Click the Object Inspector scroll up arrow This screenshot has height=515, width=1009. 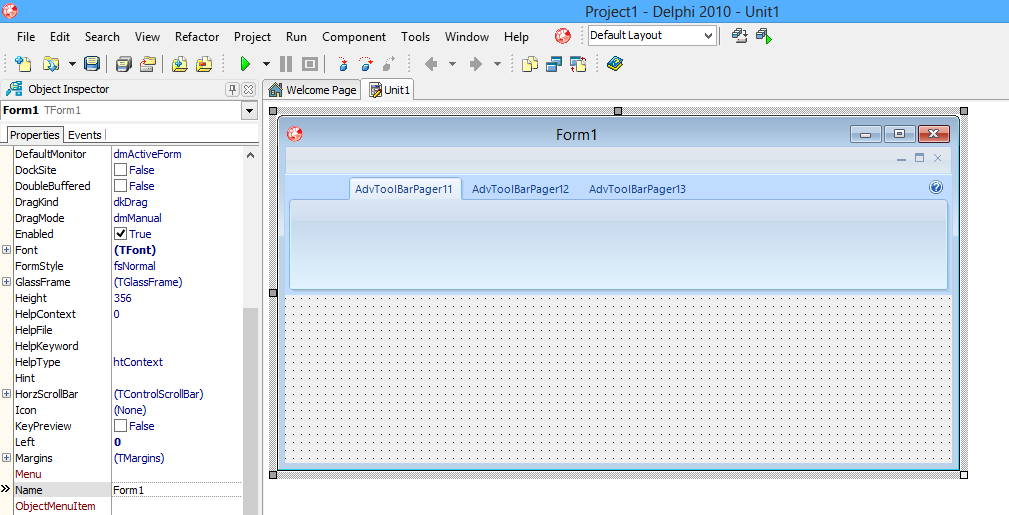click(250, 155)
